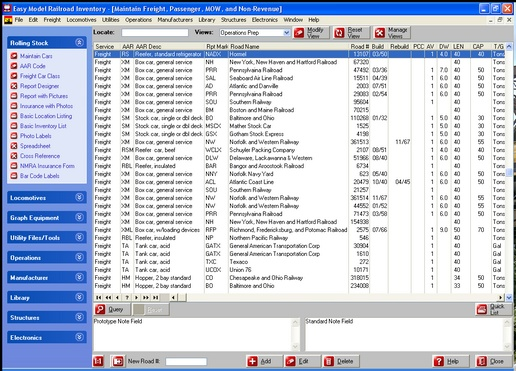Open the Locomotives menu

[81, 20]
